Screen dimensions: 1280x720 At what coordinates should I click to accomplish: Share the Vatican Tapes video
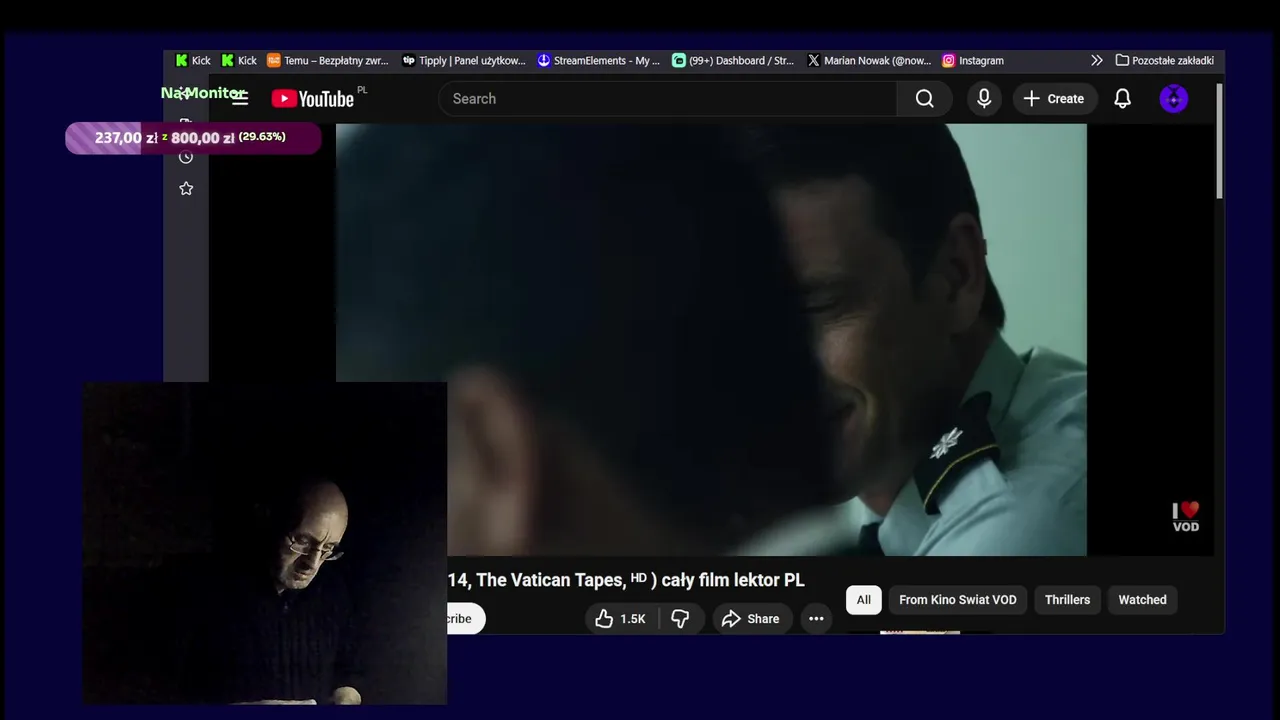tap(750, 619)
